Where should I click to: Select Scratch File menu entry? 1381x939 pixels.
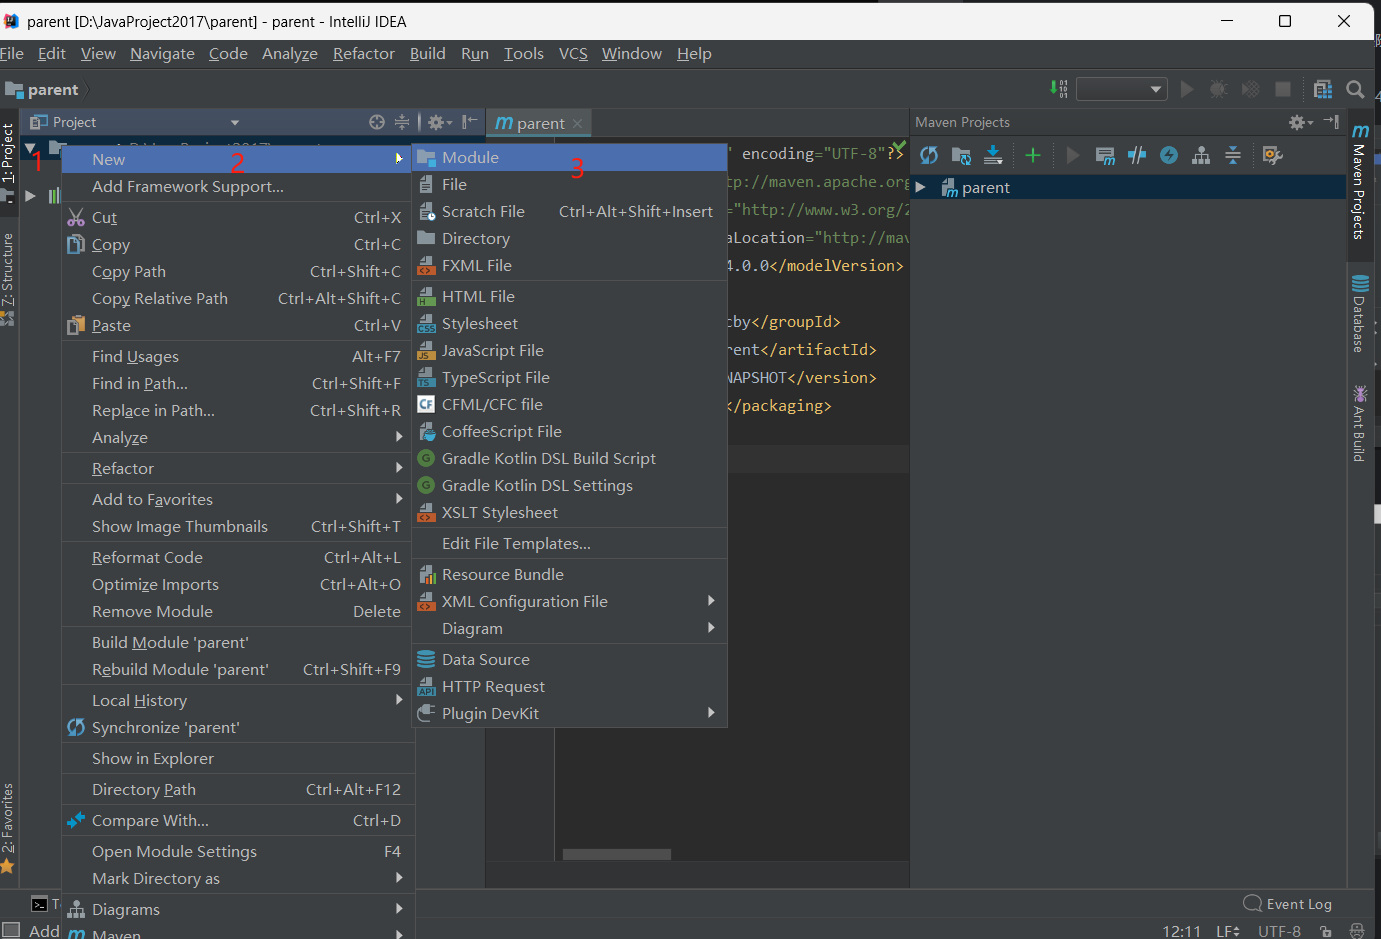570,211
